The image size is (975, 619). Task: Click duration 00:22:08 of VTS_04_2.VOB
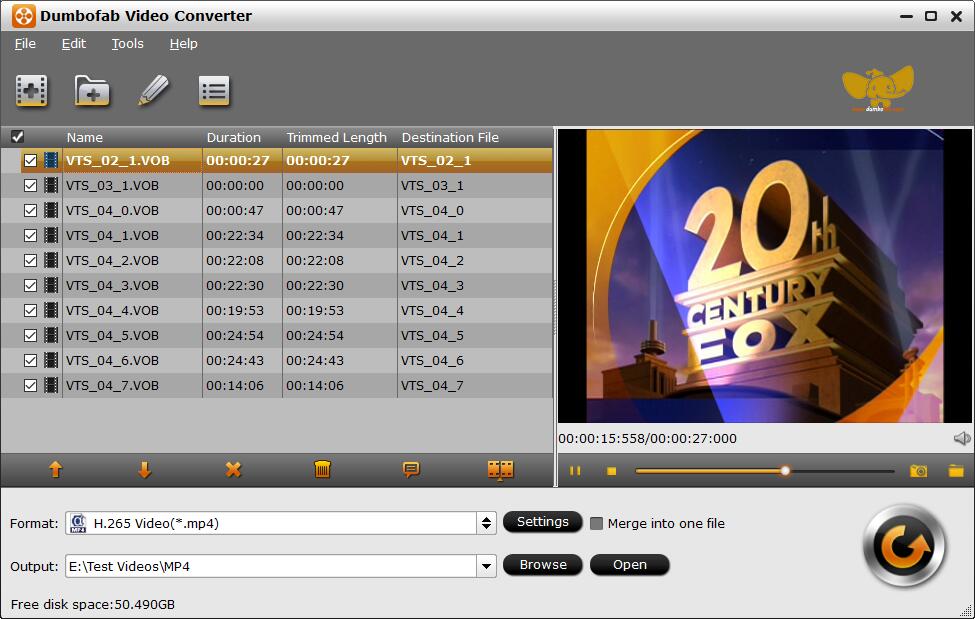coord(235,261)
